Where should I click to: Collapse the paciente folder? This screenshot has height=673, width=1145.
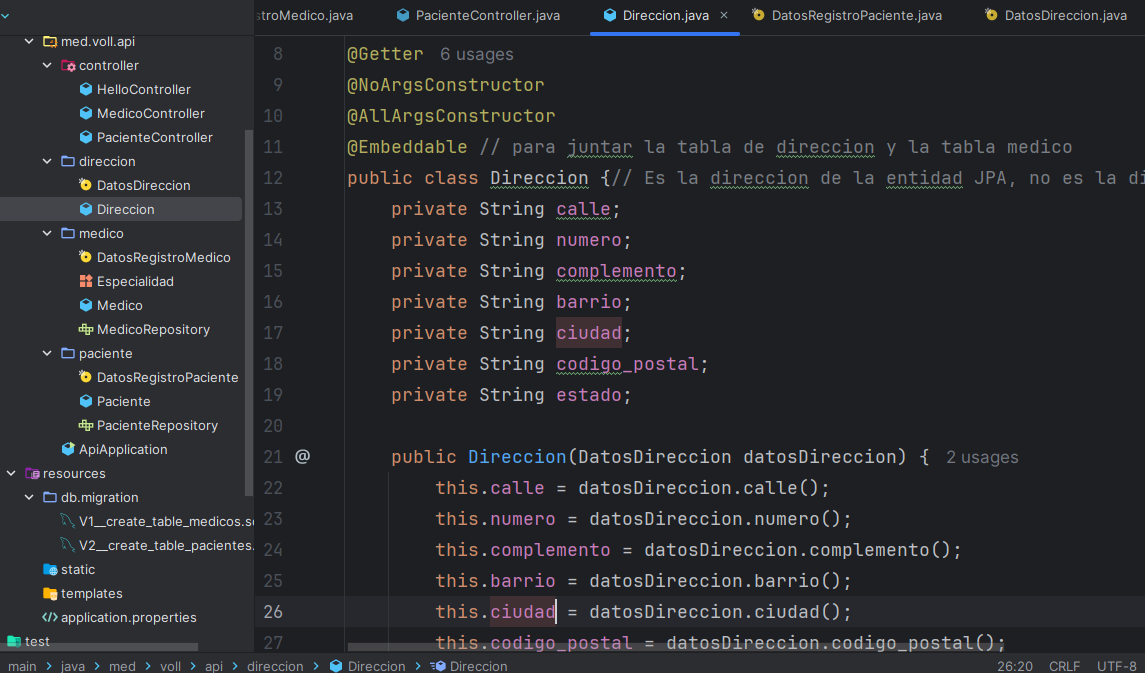pos(47,353)
